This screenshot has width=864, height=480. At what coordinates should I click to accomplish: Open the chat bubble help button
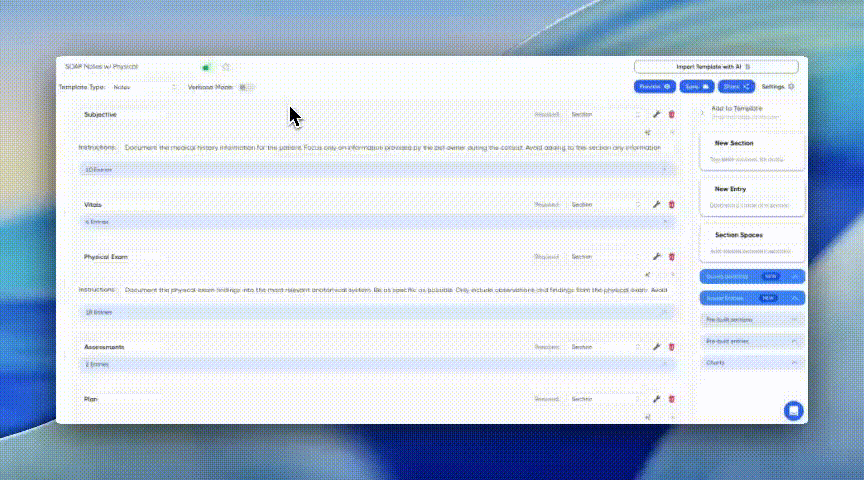[793, 411]
